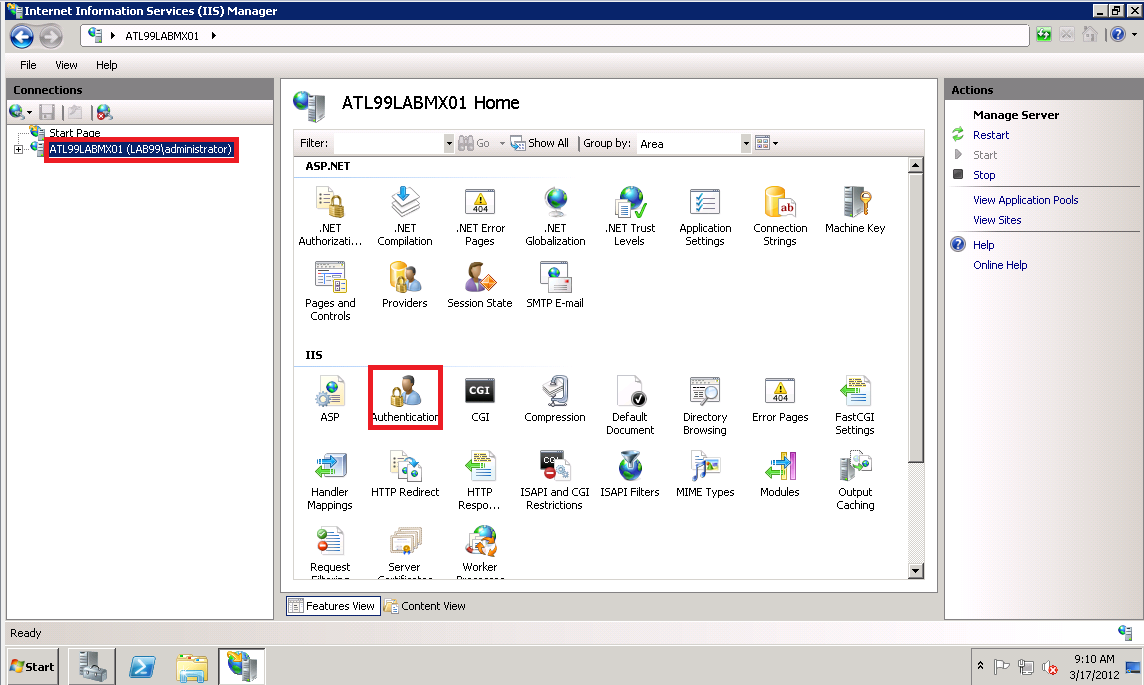
Task: Open ISAPI and CGI Restrictions feature
Action: 555,480
